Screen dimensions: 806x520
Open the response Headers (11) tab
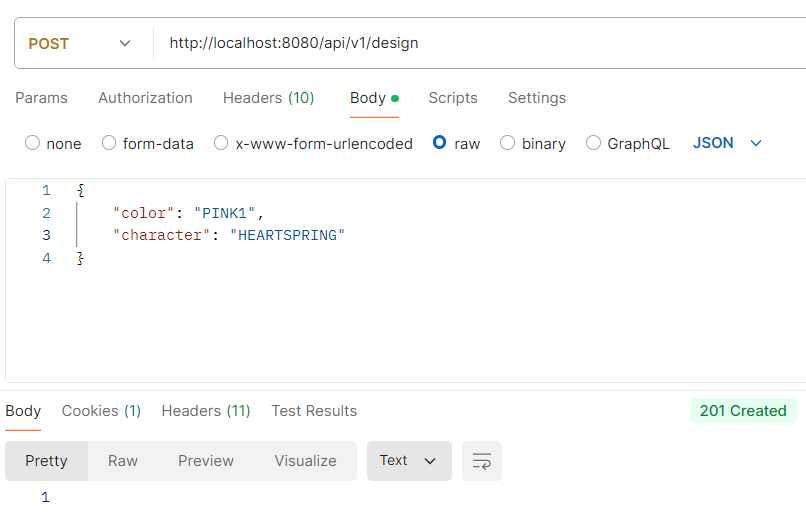(206, 411)
